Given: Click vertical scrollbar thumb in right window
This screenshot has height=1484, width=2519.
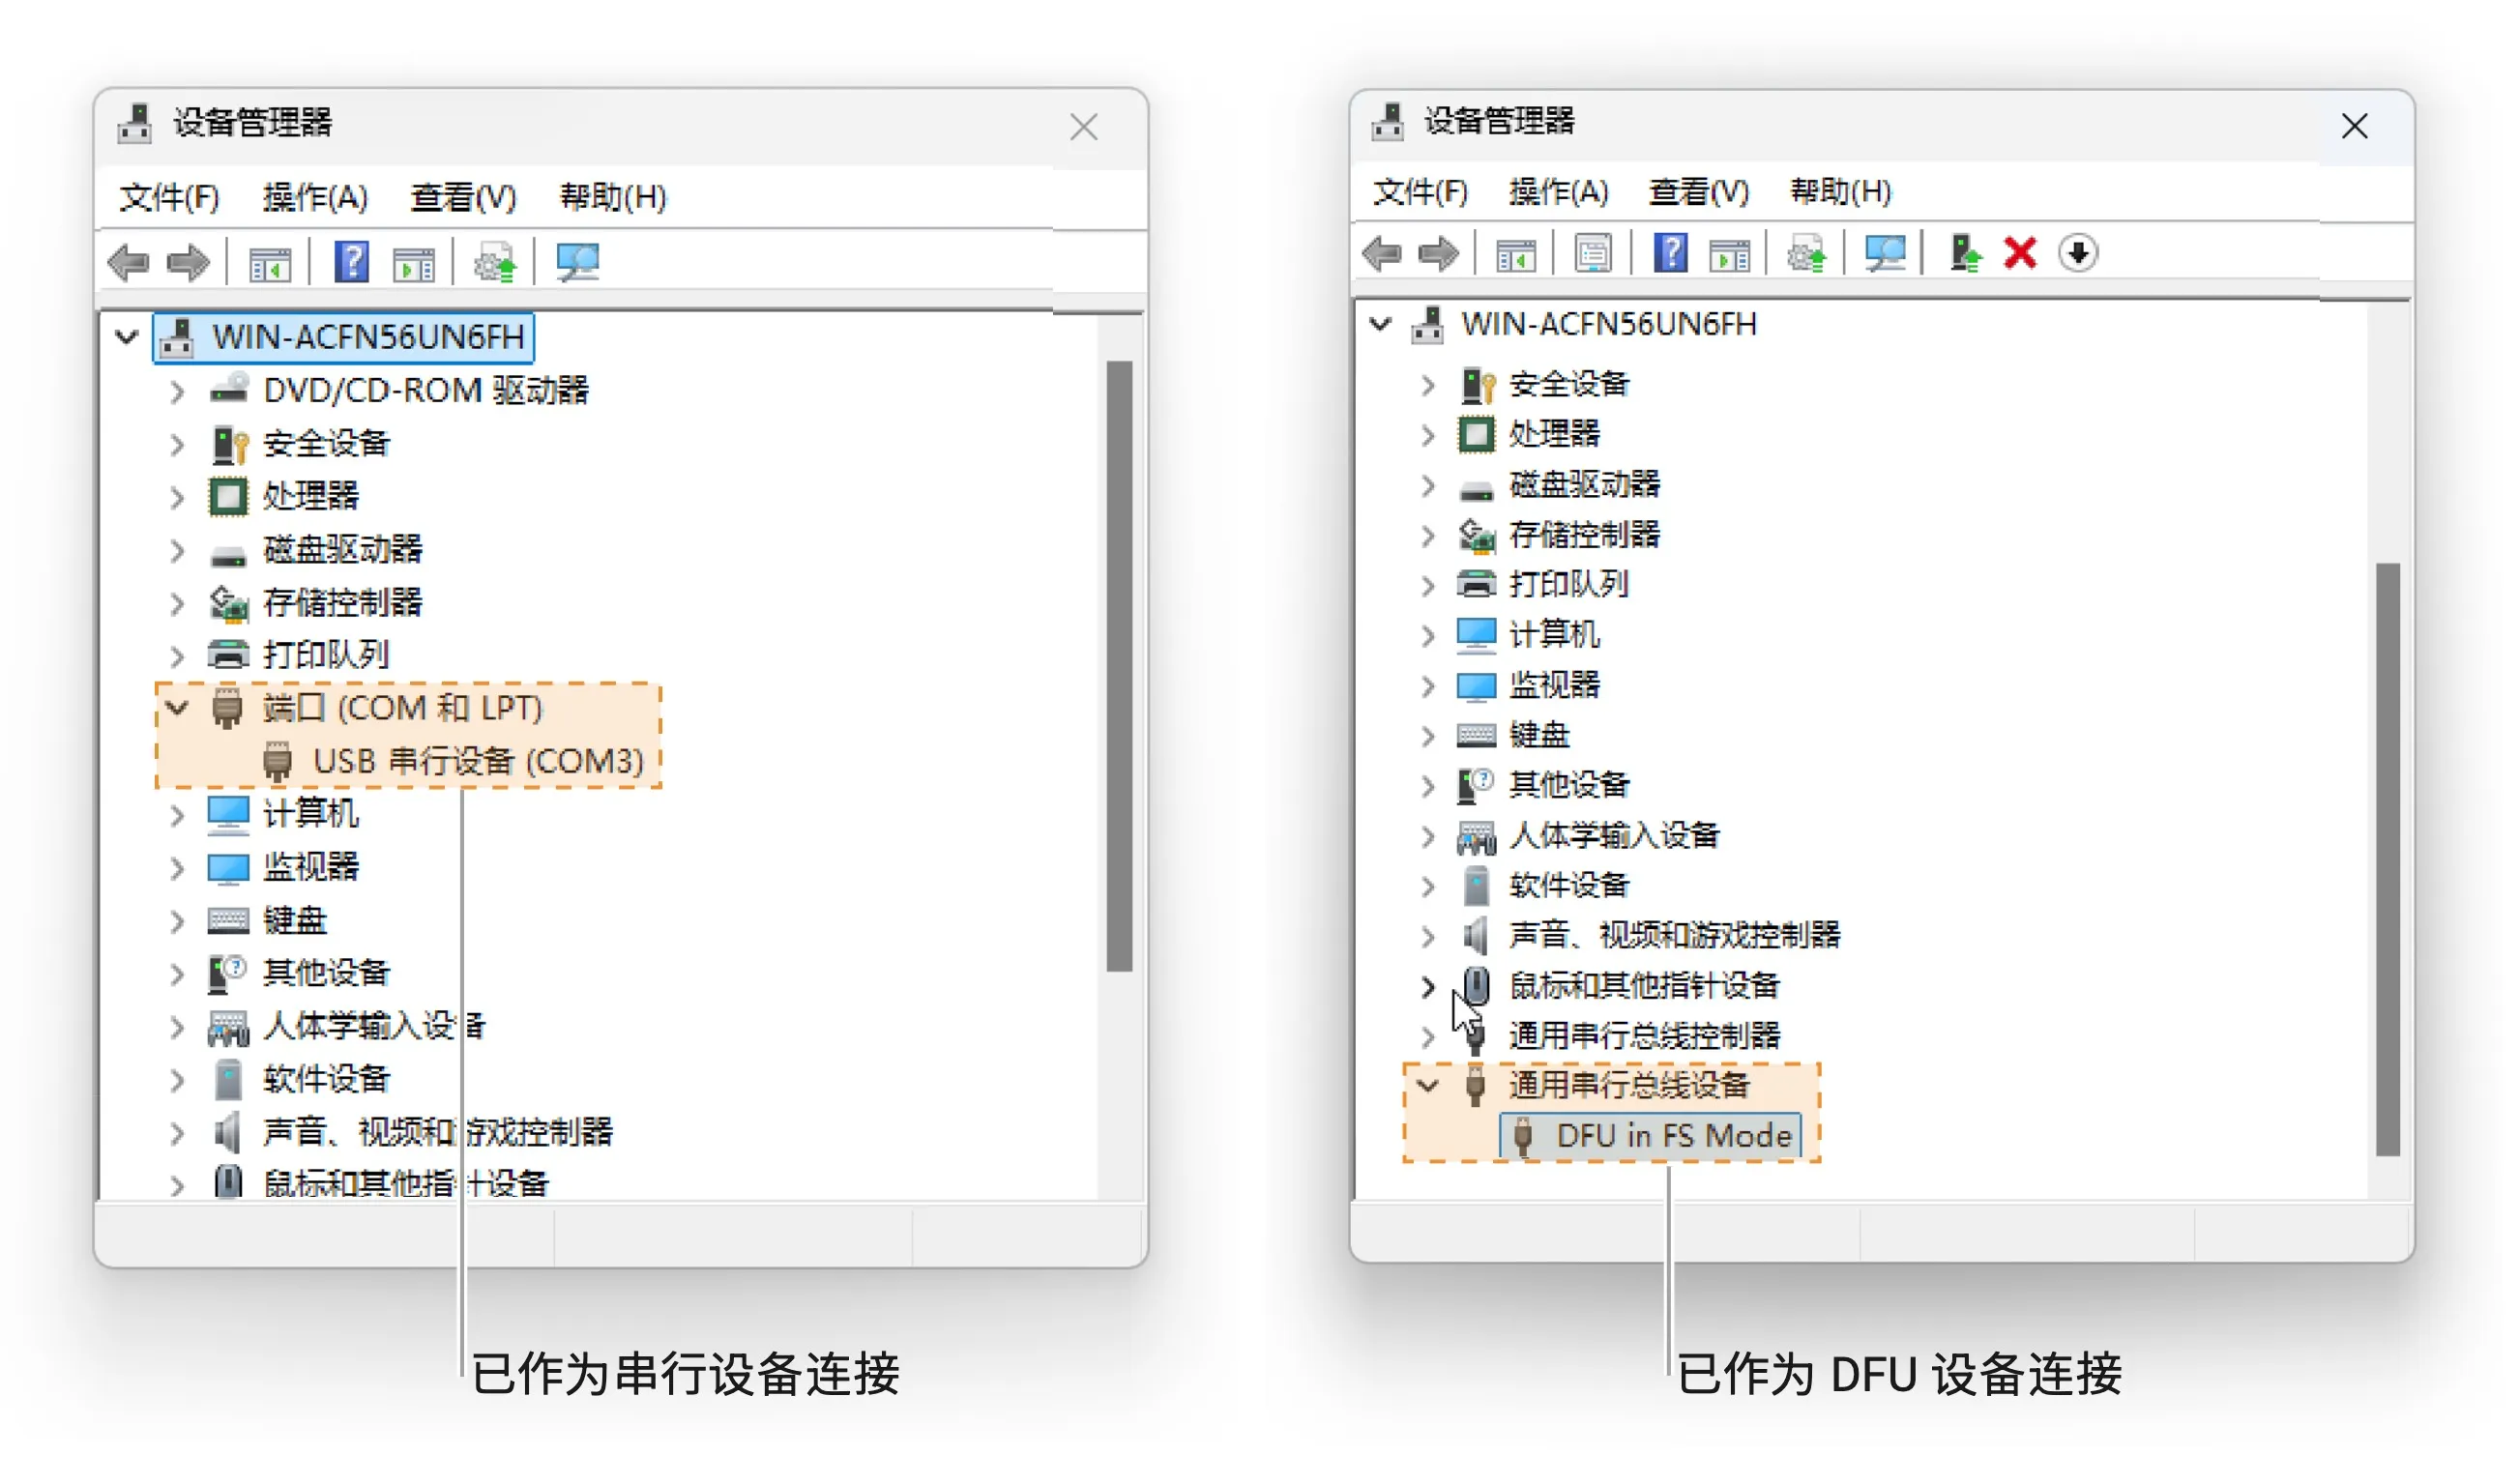Looking at the screenshot, I should (x=2388, y=860).
